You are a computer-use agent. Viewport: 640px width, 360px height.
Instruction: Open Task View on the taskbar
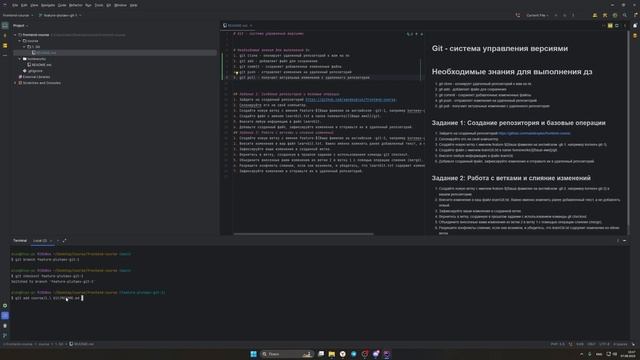pos(321,354)
